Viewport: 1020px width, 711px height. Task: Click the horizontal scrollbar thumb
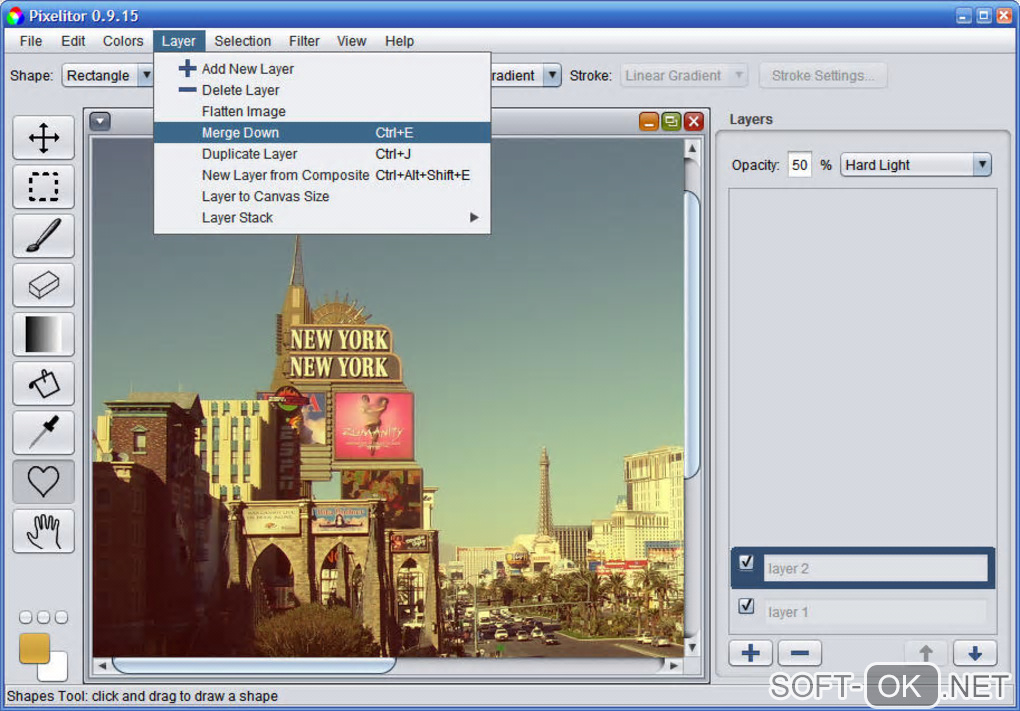pyautogui.click(x=254, y=665)
